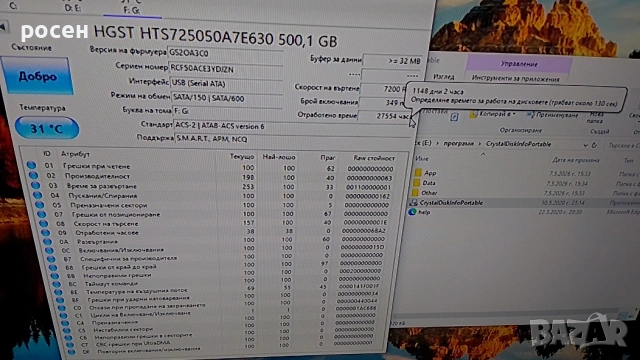The image size is (640, 360).
Task: Click the Explorer address bar refresh icon
Action: (594, 145)
